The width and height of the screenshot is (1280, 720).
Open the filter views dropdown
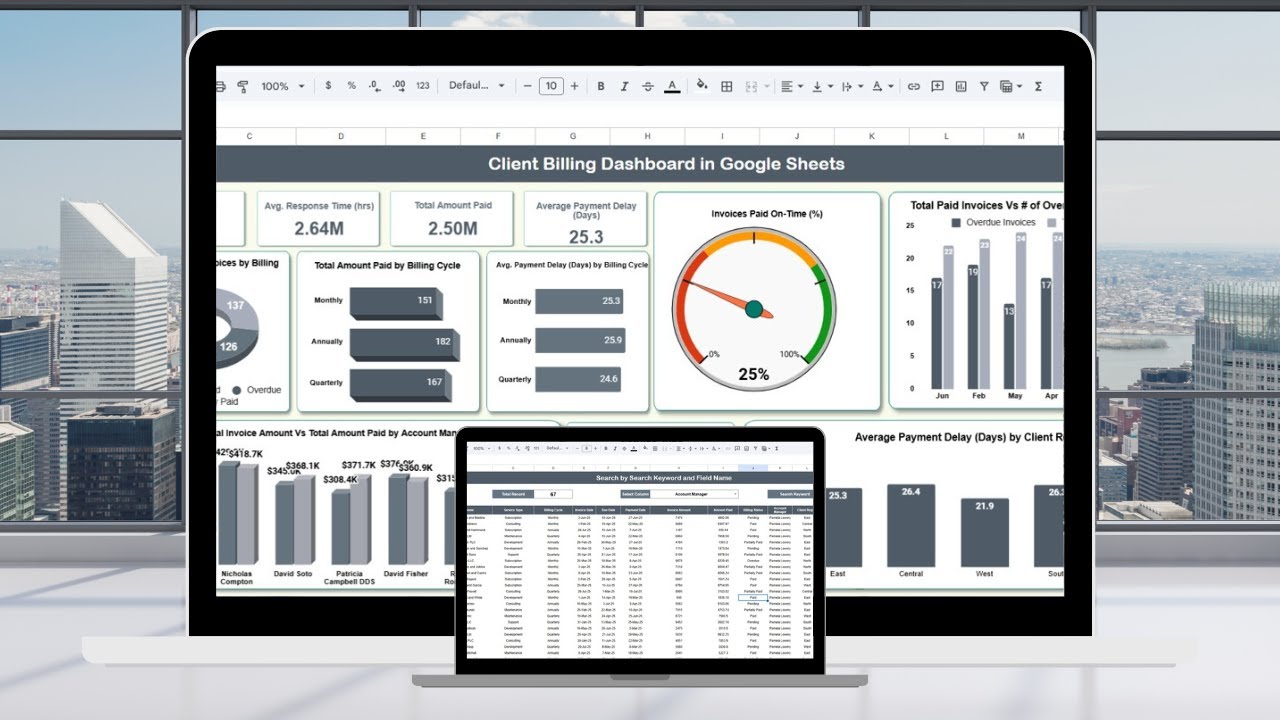(x=1011, y=86)
